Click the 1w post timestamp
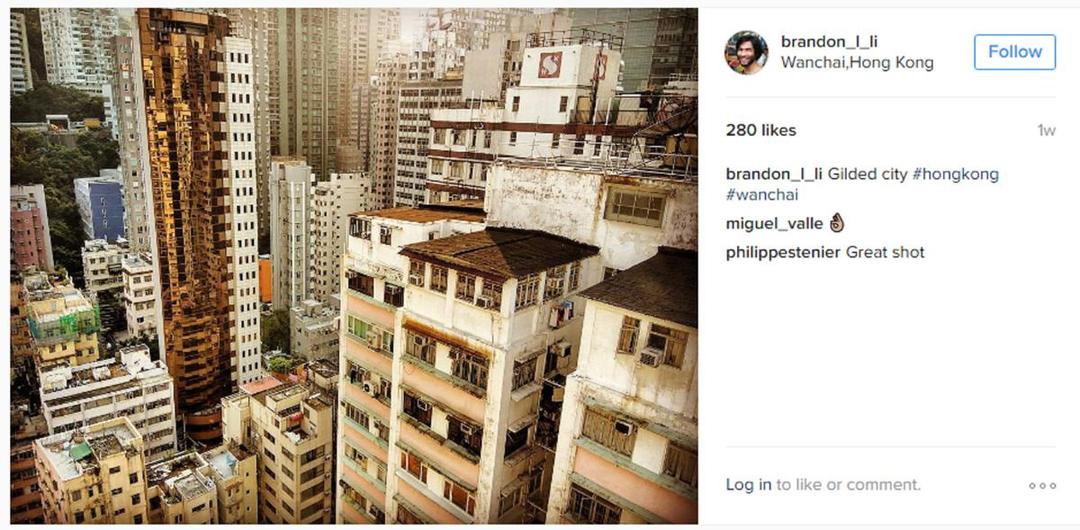The height and width of the screenshot is (530, 1080). pyautogui.click(x=1046, y=130)
